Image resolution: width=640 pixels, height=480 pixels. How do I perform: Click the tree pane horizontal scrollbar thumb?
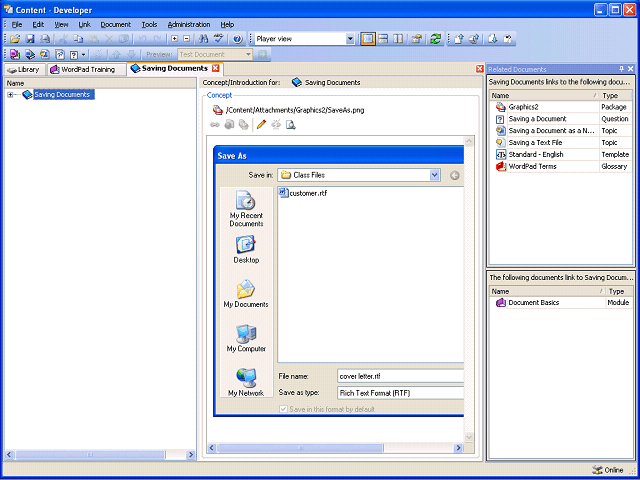91,455
